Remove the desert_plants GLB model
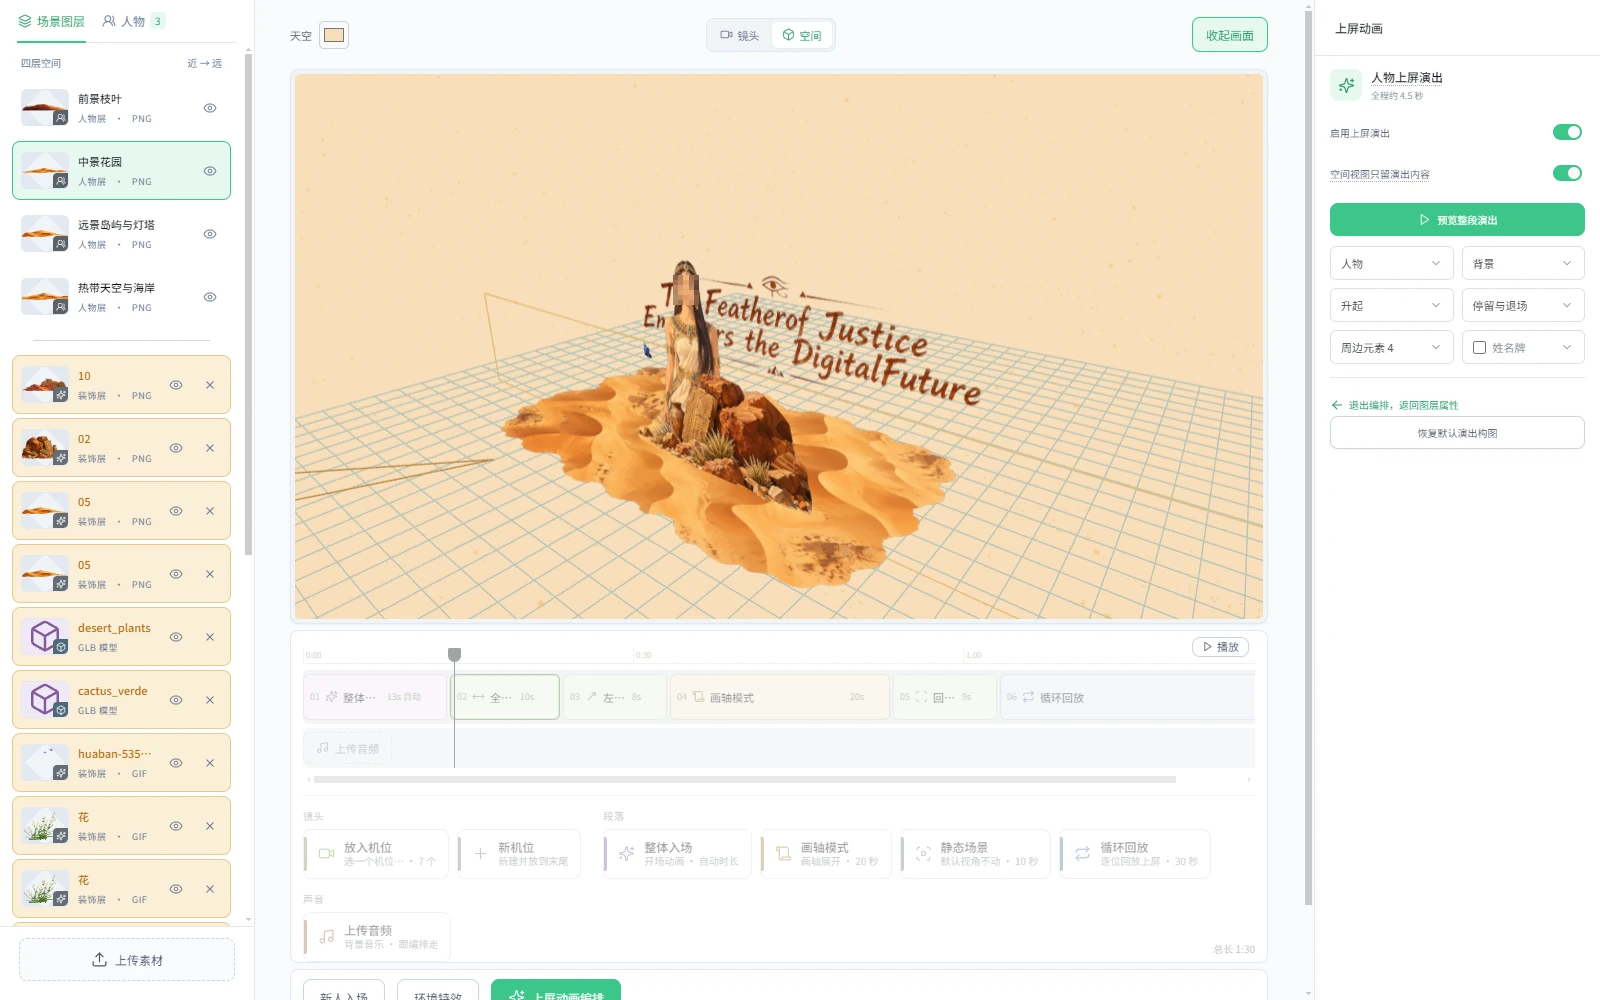Screen dimensions: 1600x1000 [210, 637]
